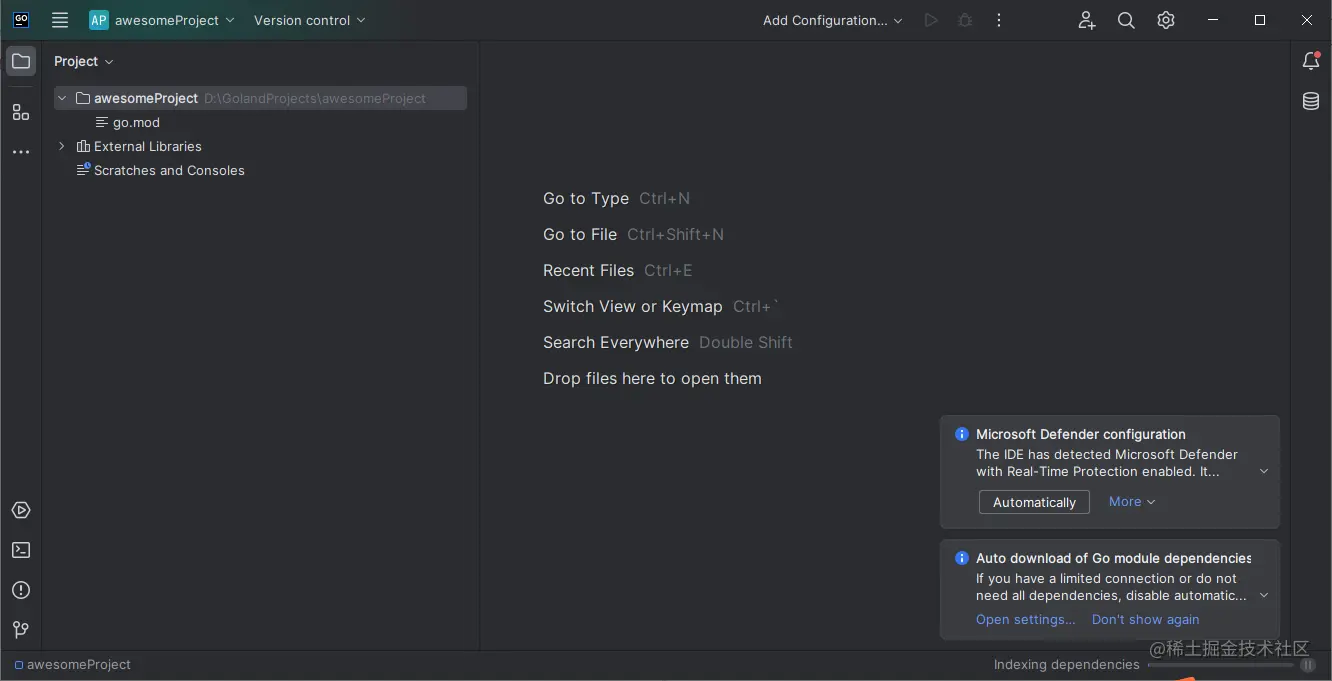This screenshot has width=1332, height=681.
Task: Click the Indexing dependencies status text
Action: tap(1066, 664)
